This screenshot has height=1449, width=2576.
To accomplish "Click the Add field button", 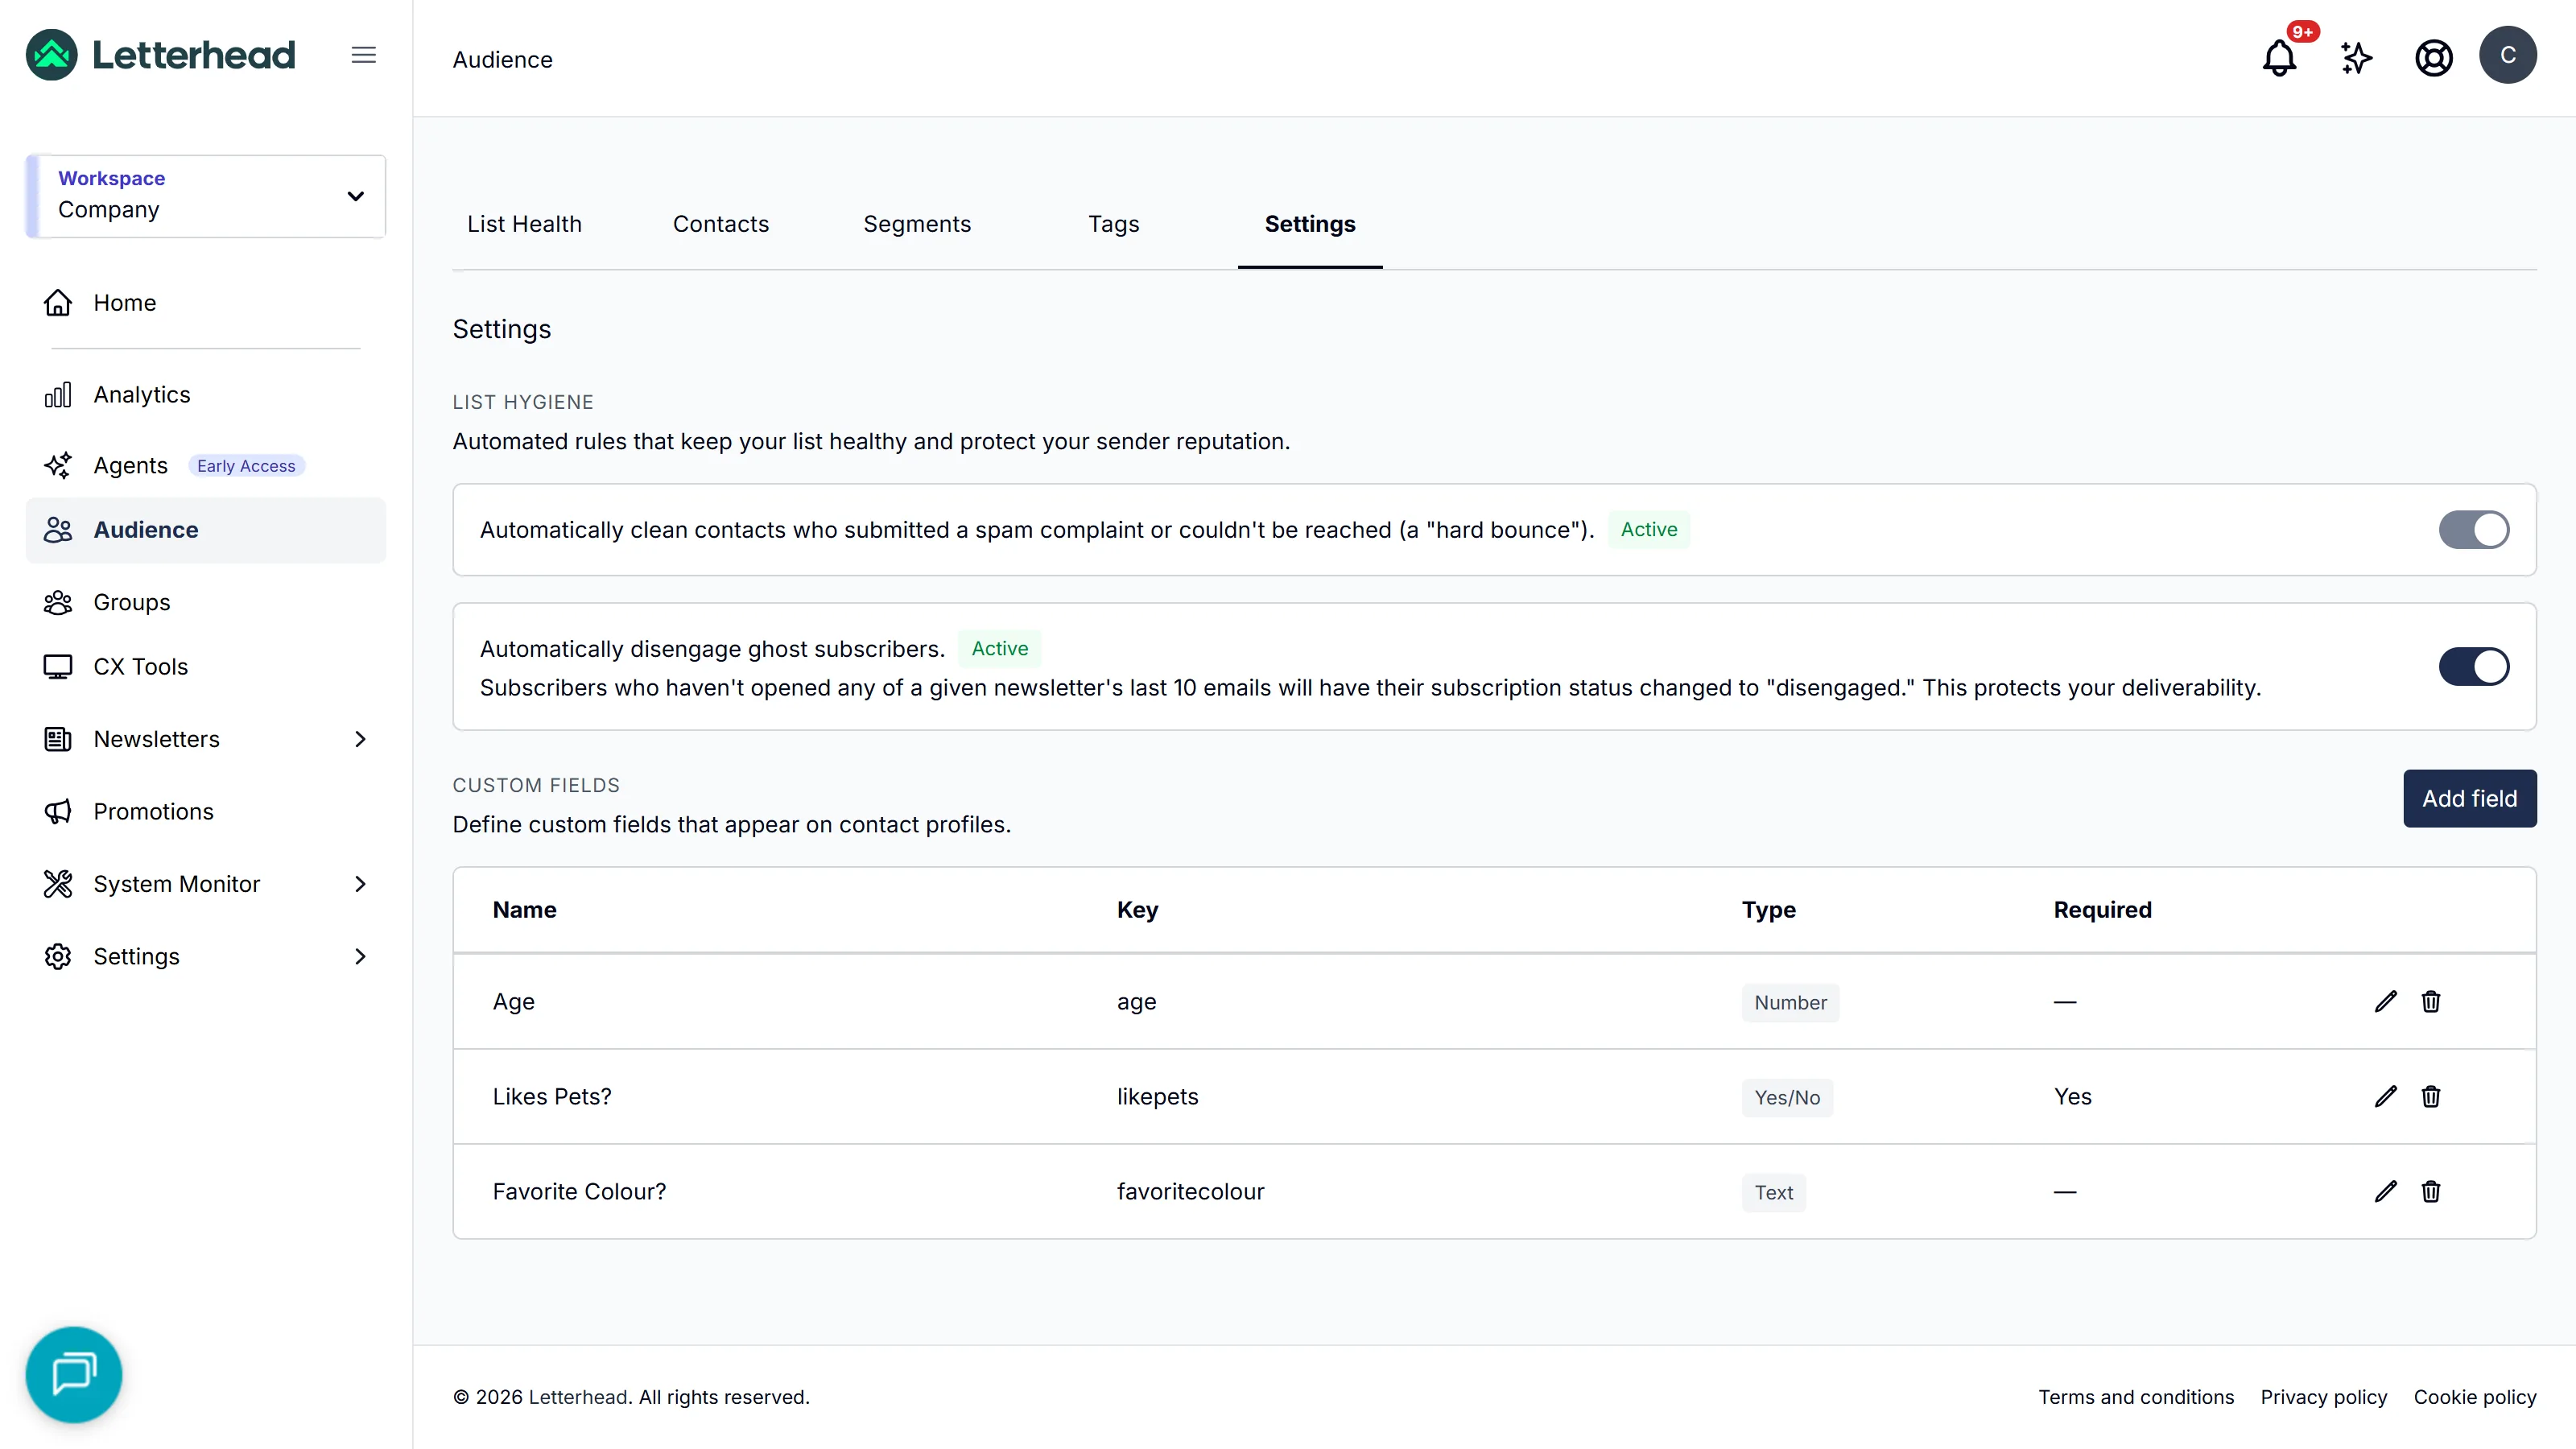I will [x=2469, y=798].
